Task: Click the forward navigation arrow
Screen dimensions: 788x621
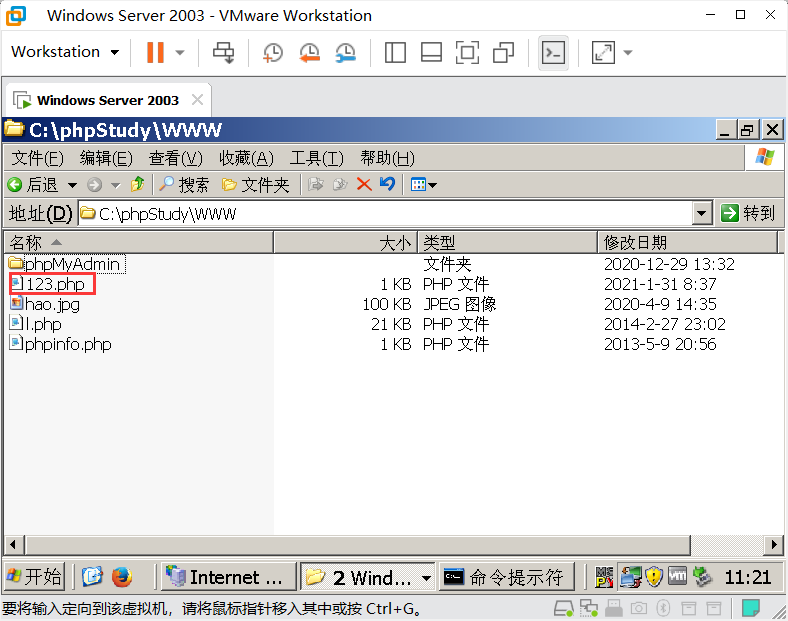Action: pyautogui.click(x=94, y=185)
